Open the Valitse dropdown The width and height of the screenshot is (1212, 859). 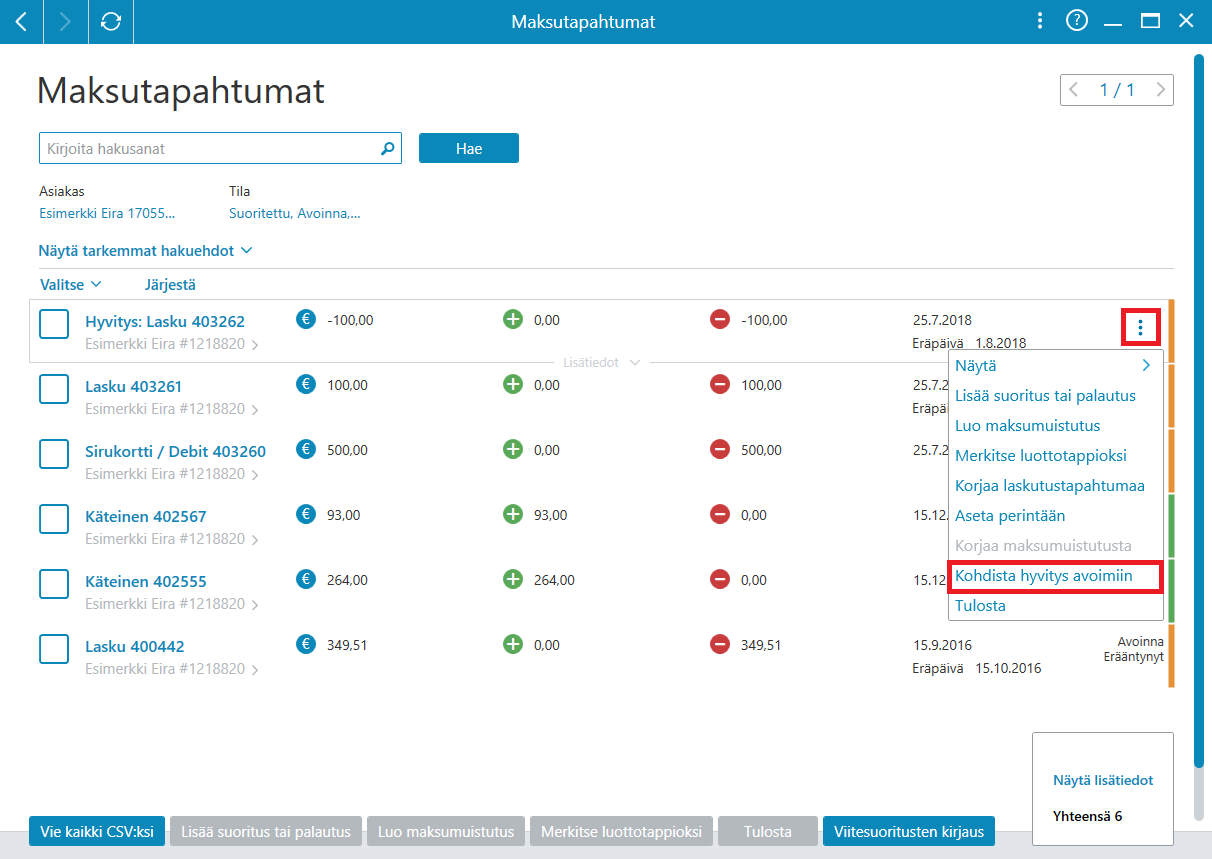coord(71,285)
